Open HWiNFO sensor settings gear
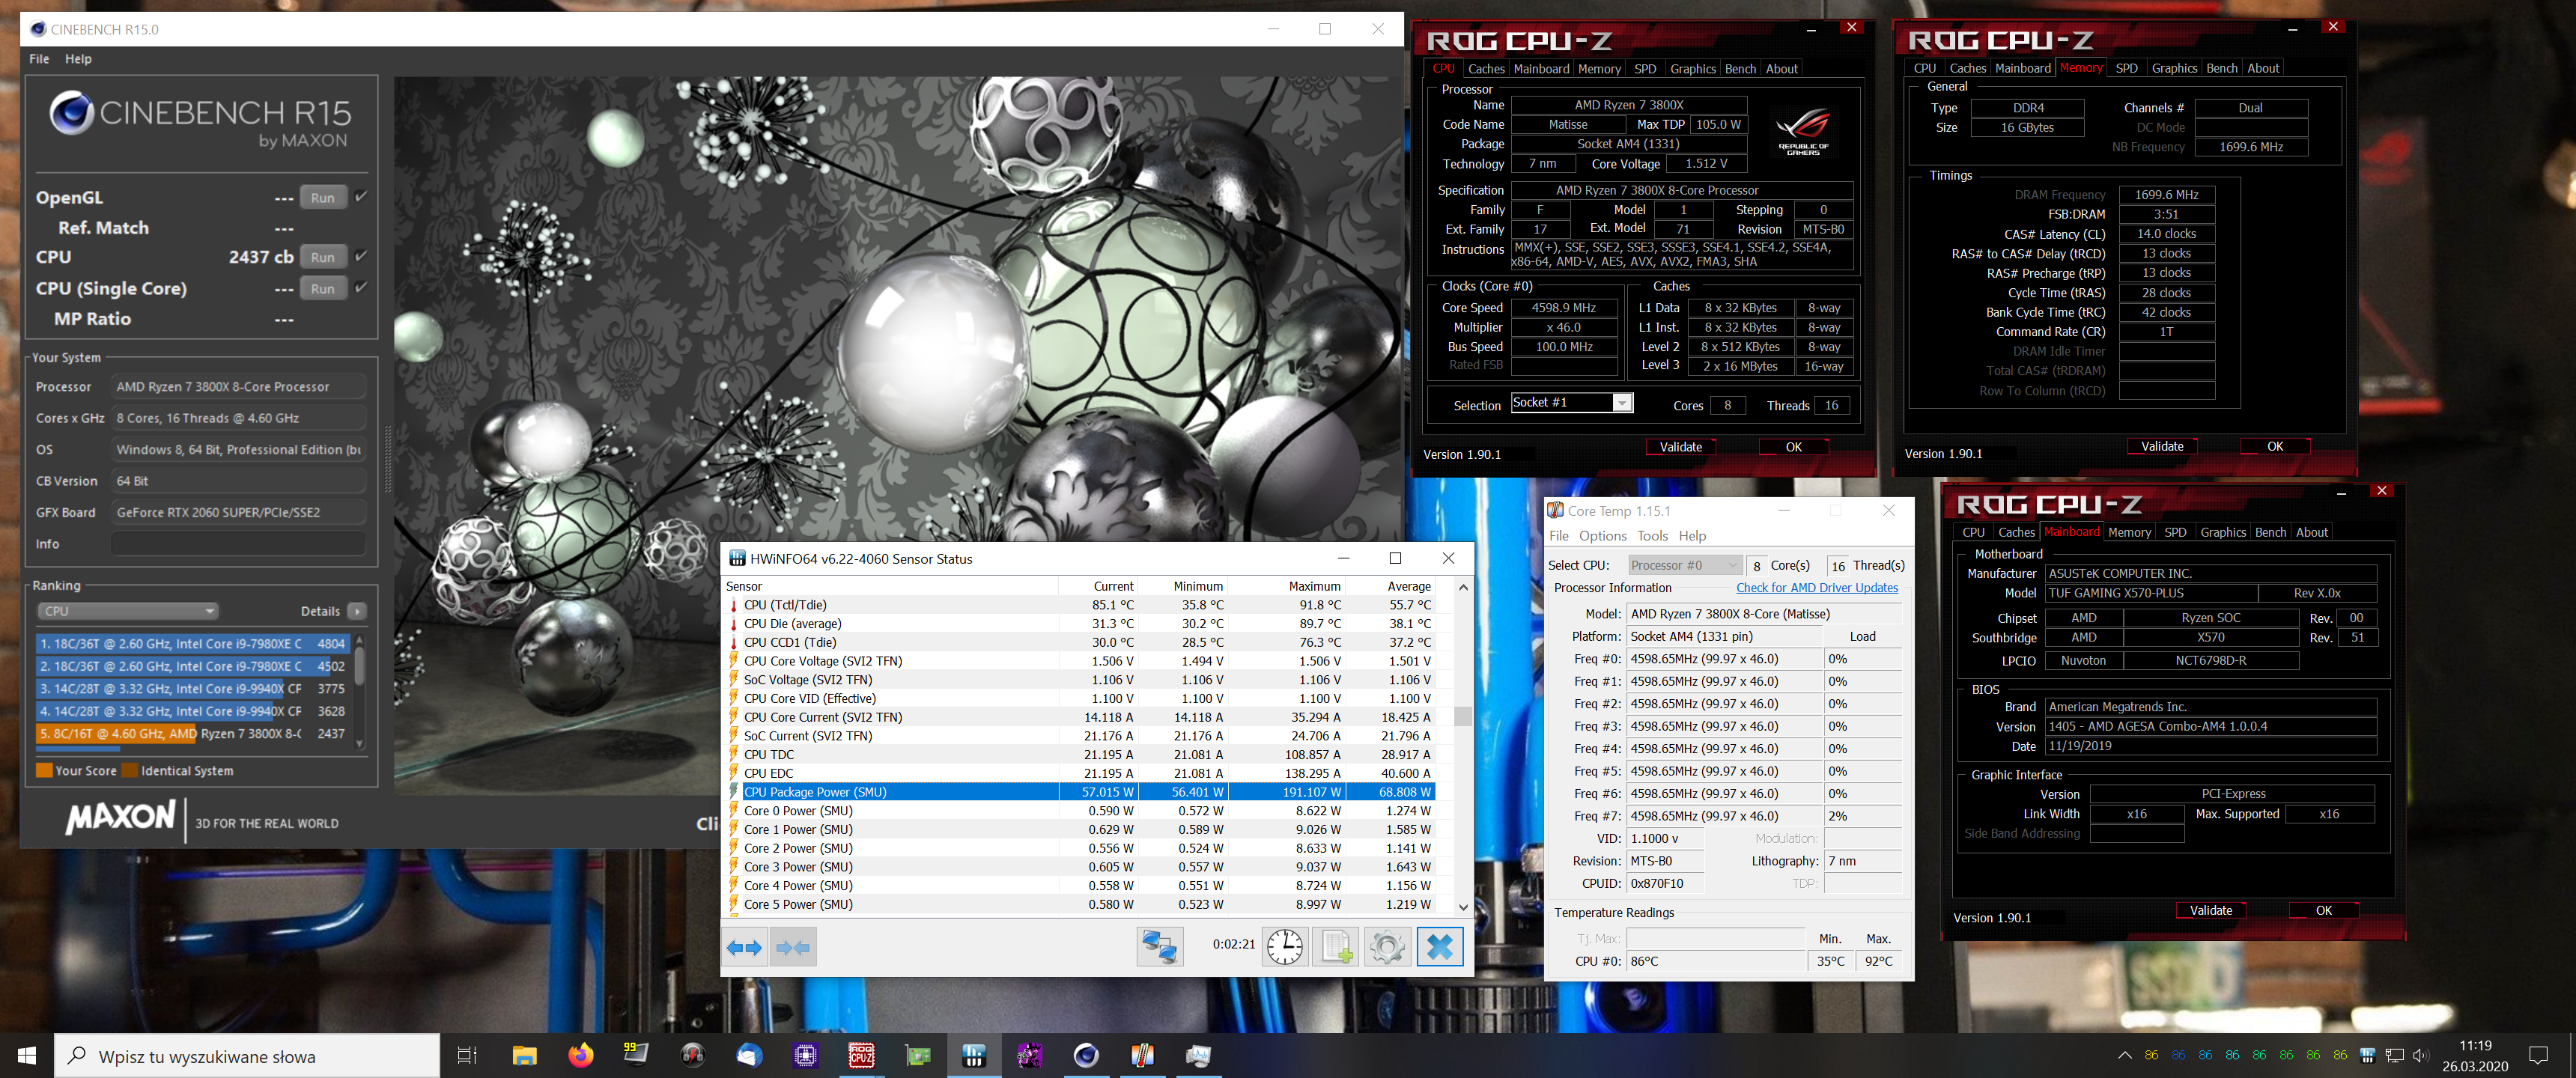This screenshot has width=2576, height=1078. pos(1387,947)
